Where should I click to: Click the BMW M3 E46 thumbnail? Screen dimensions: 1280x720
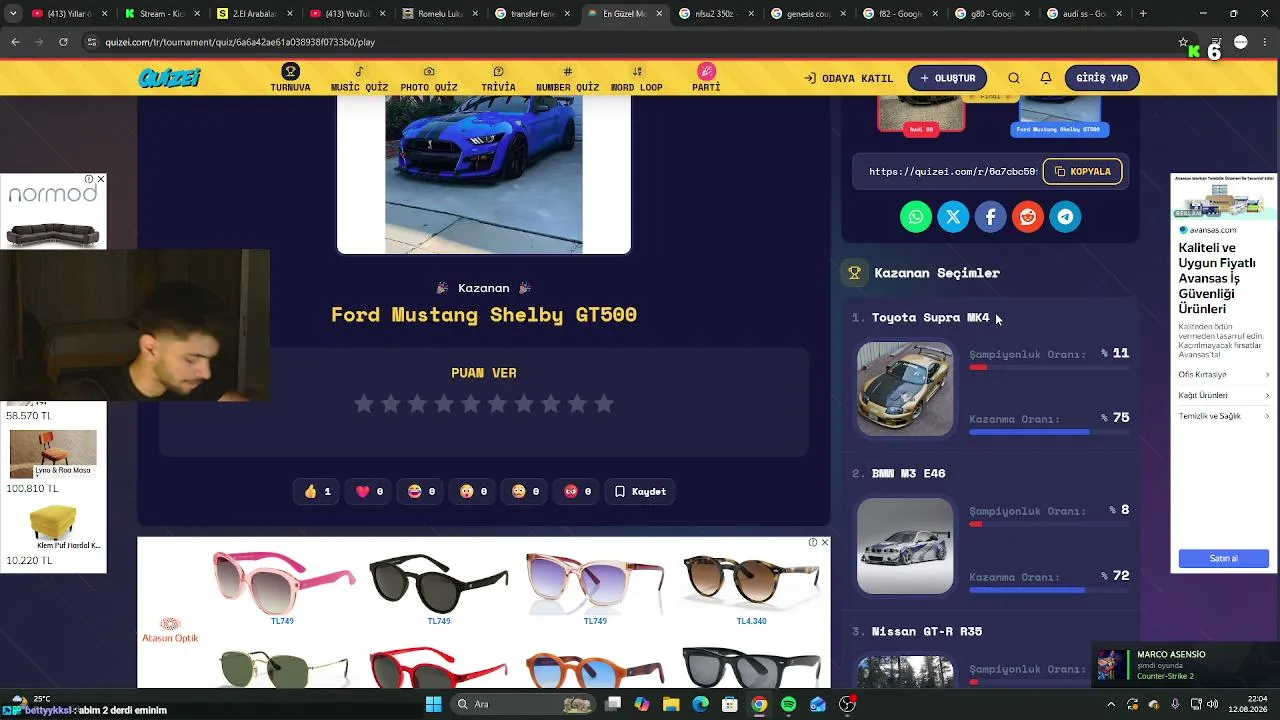click(x=905, y=546)
